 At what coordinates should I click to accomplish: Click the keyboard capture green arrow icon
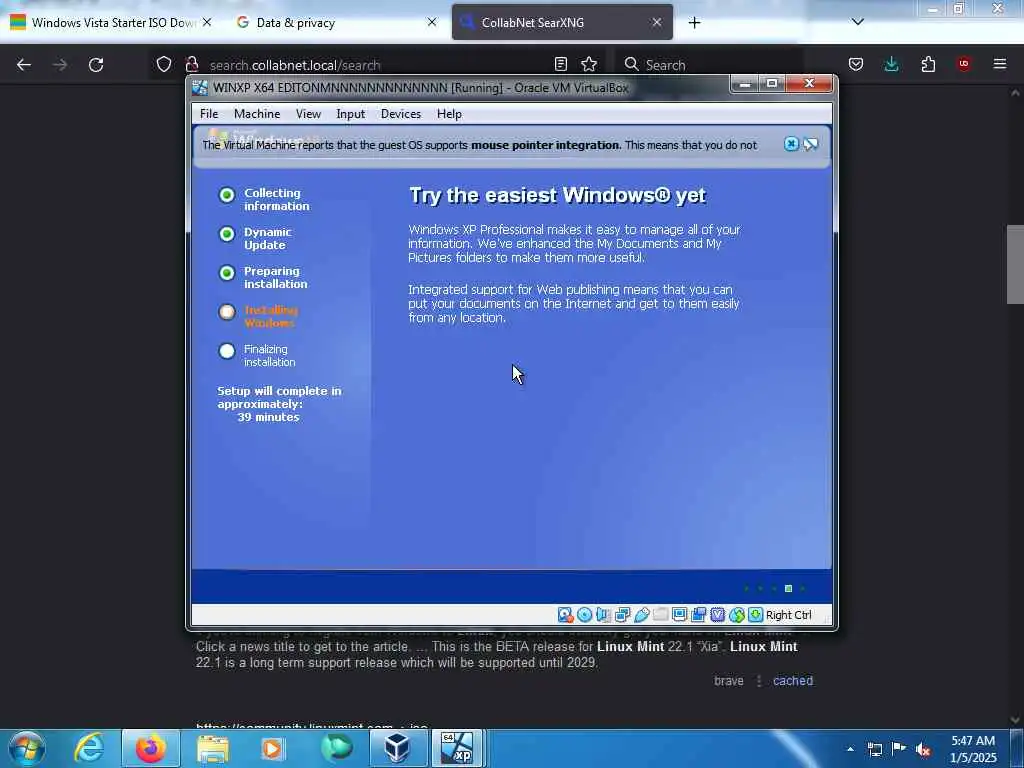pos(756,615)
